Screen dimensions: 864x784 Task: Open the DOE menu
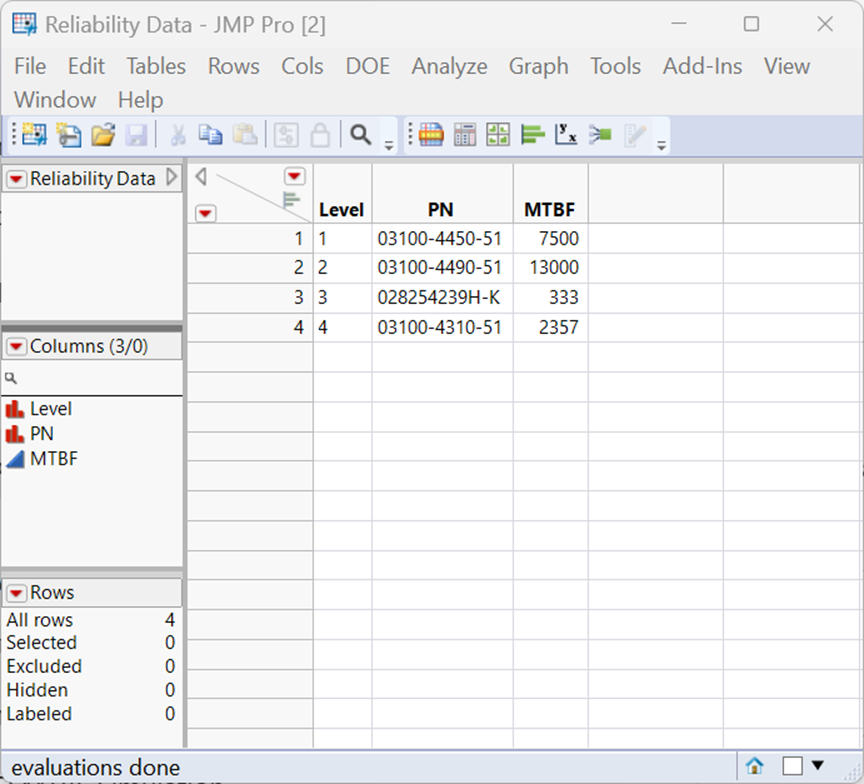(367, 66)
